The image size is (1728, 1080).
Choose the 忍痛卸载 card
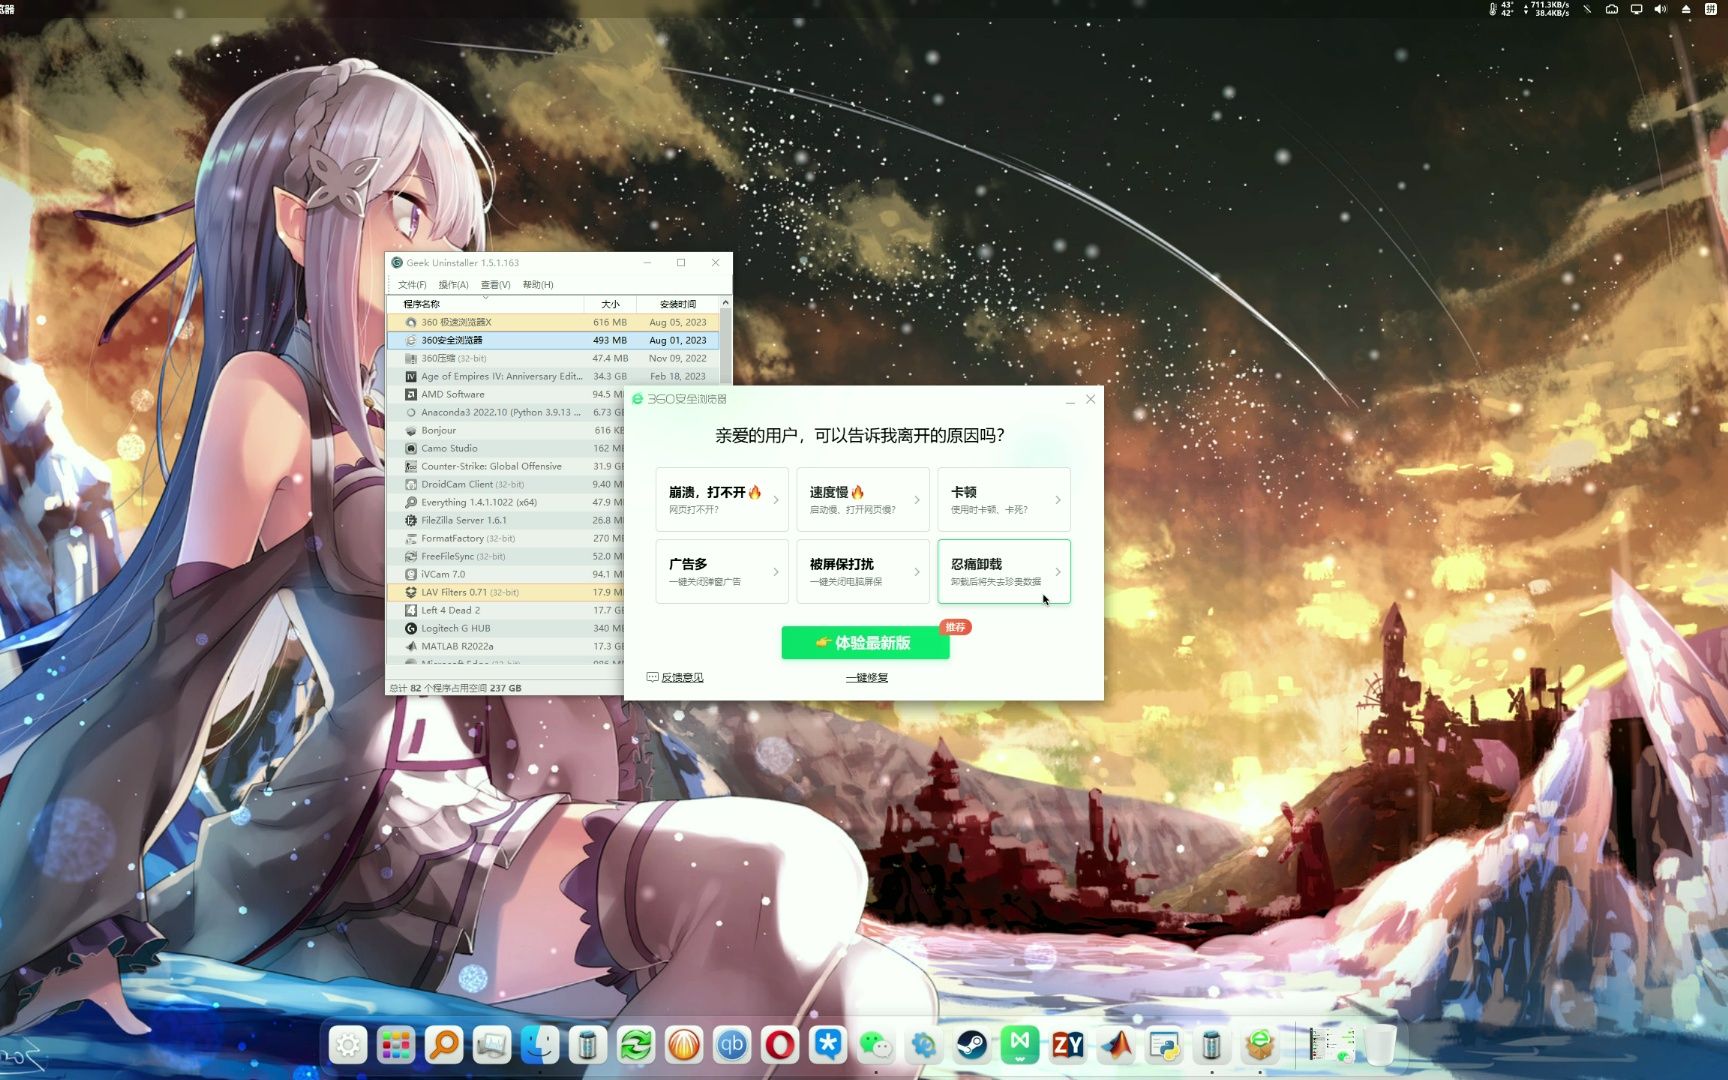[1004, 572]
